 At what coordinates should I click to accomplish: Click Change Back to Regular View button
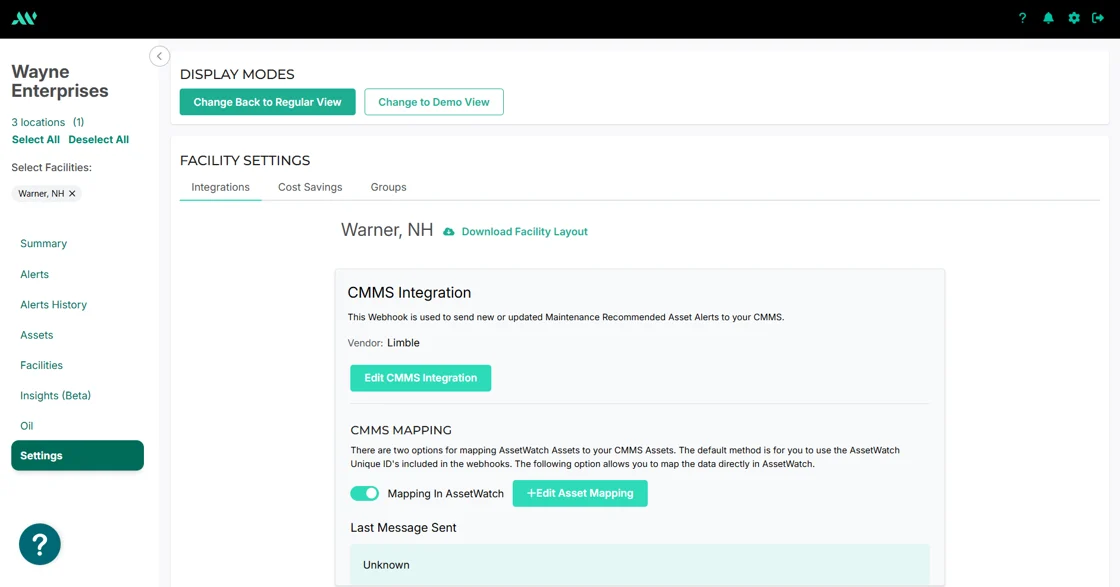pyautogui.click(x=267, y=102)
